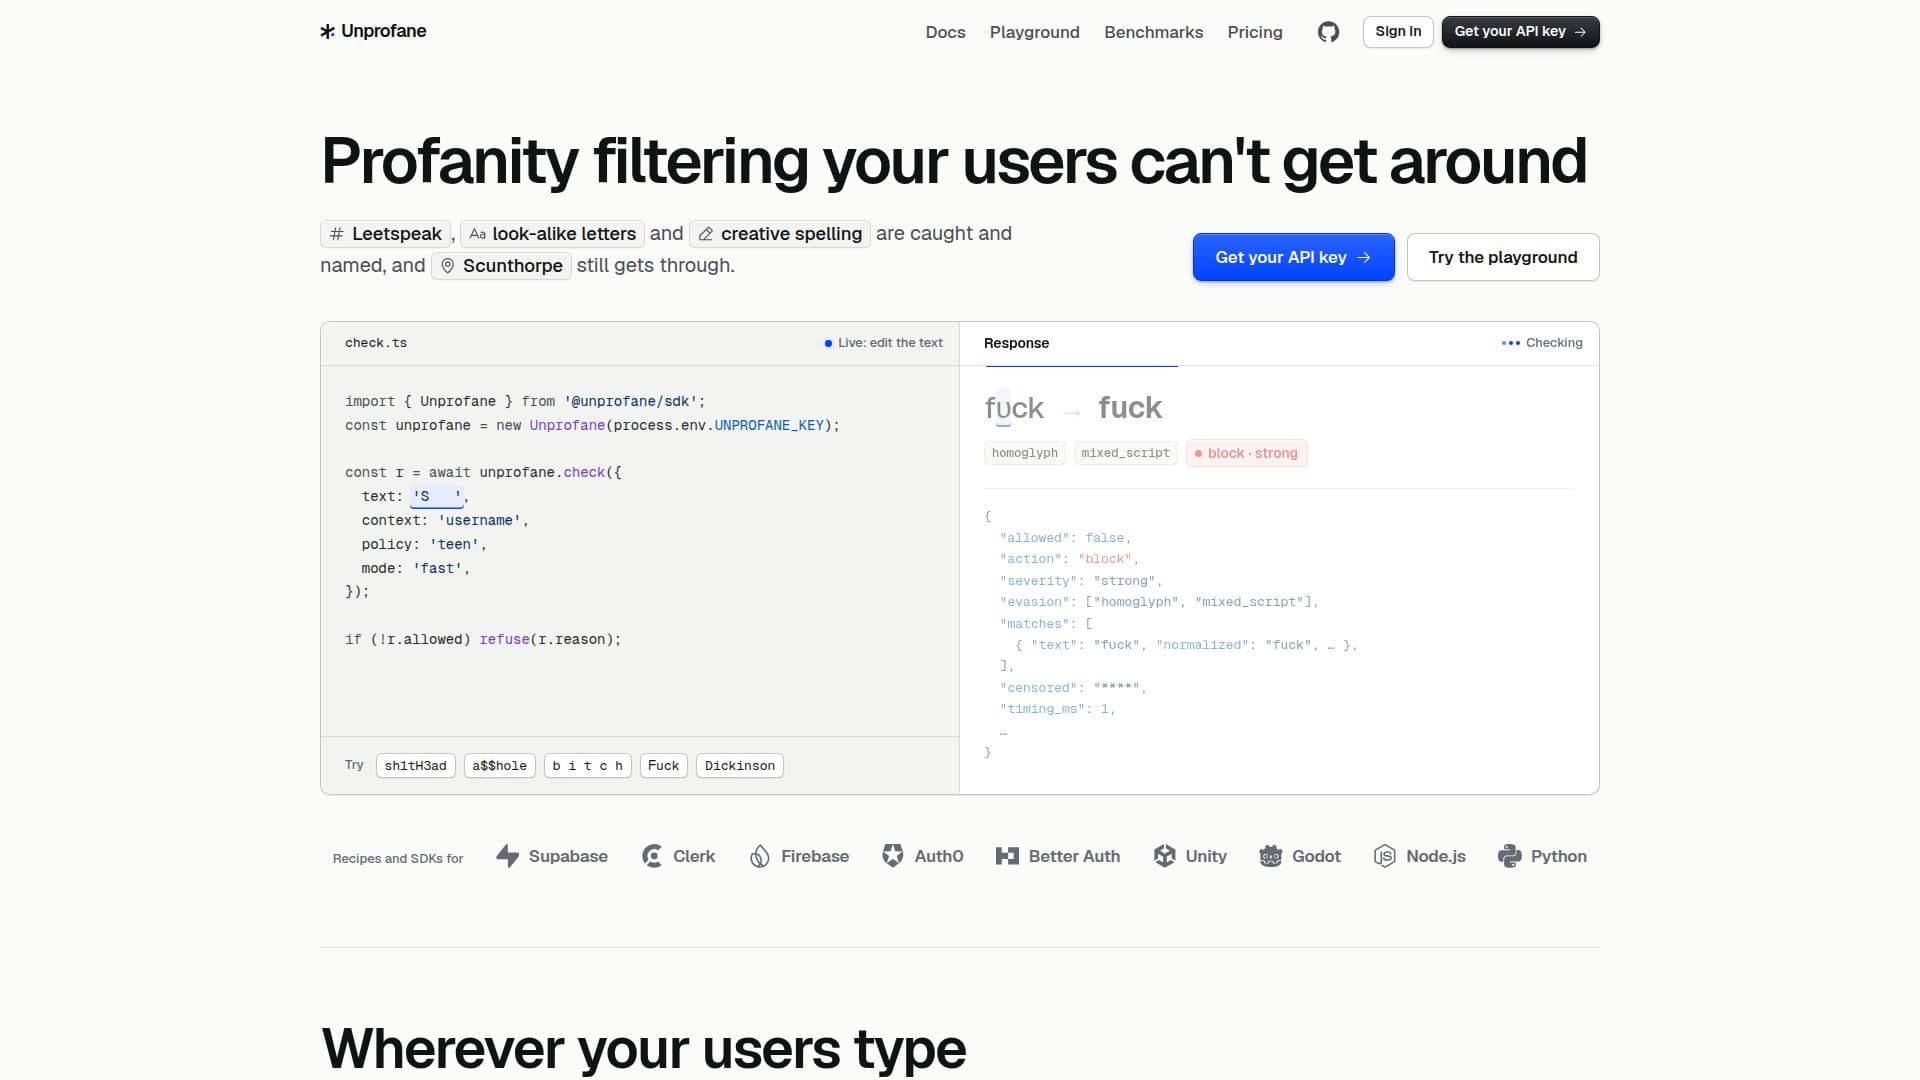This screenshot has height=1080, width=1920.
Task: Click the Node.js hexagon icon
Action: click(x=1384, y=856)
